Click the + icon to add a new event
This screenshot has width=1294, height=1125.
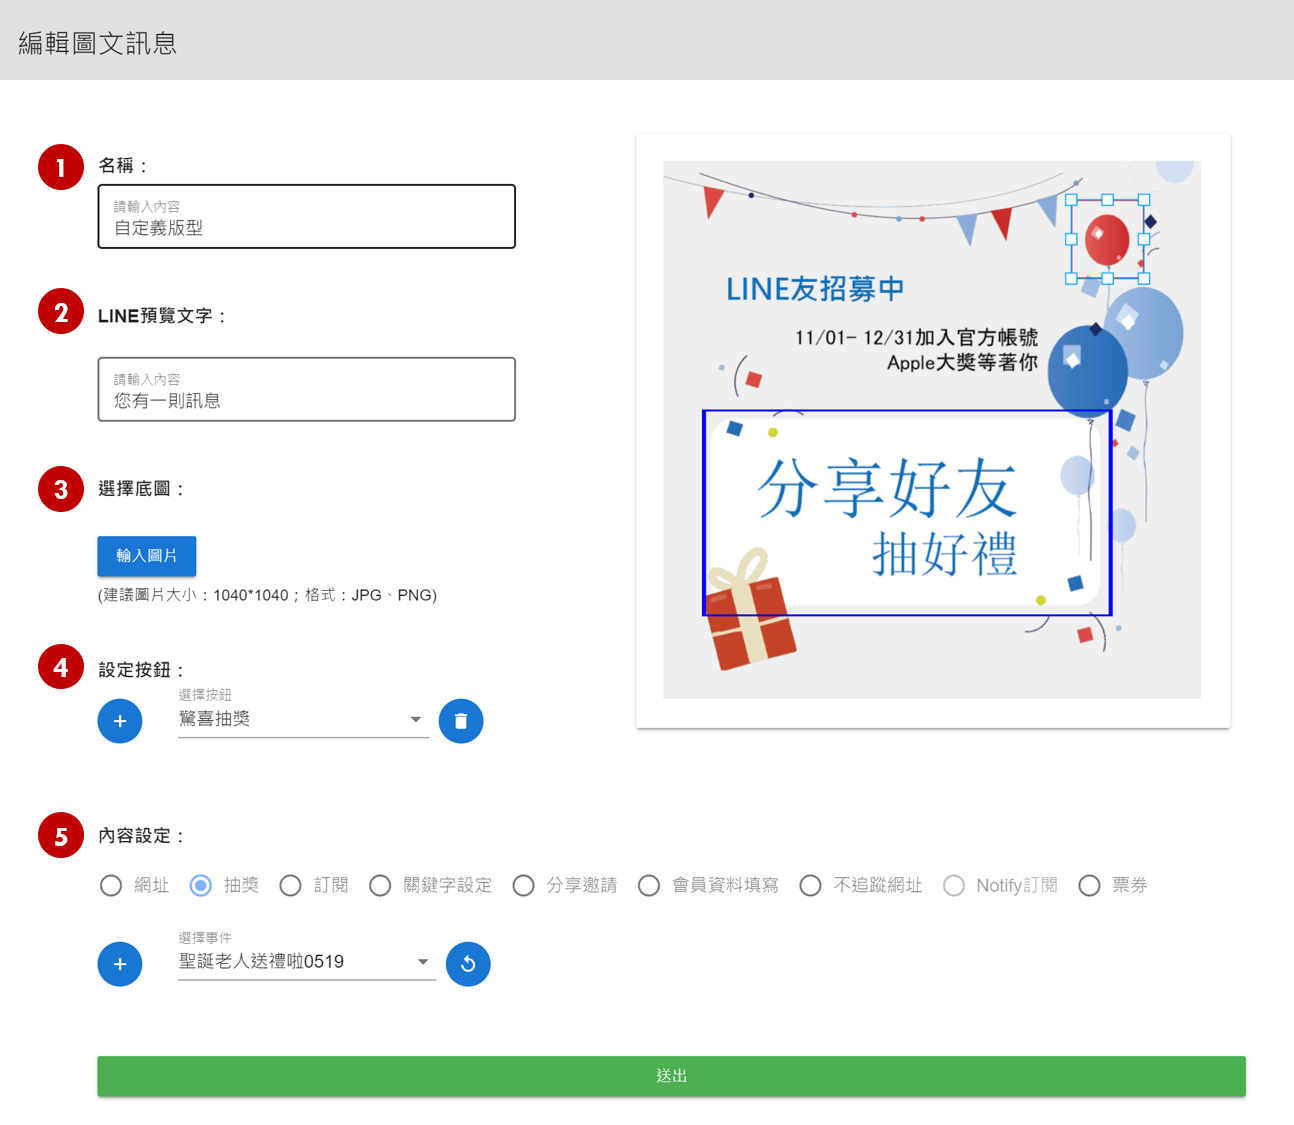(120, 963)
